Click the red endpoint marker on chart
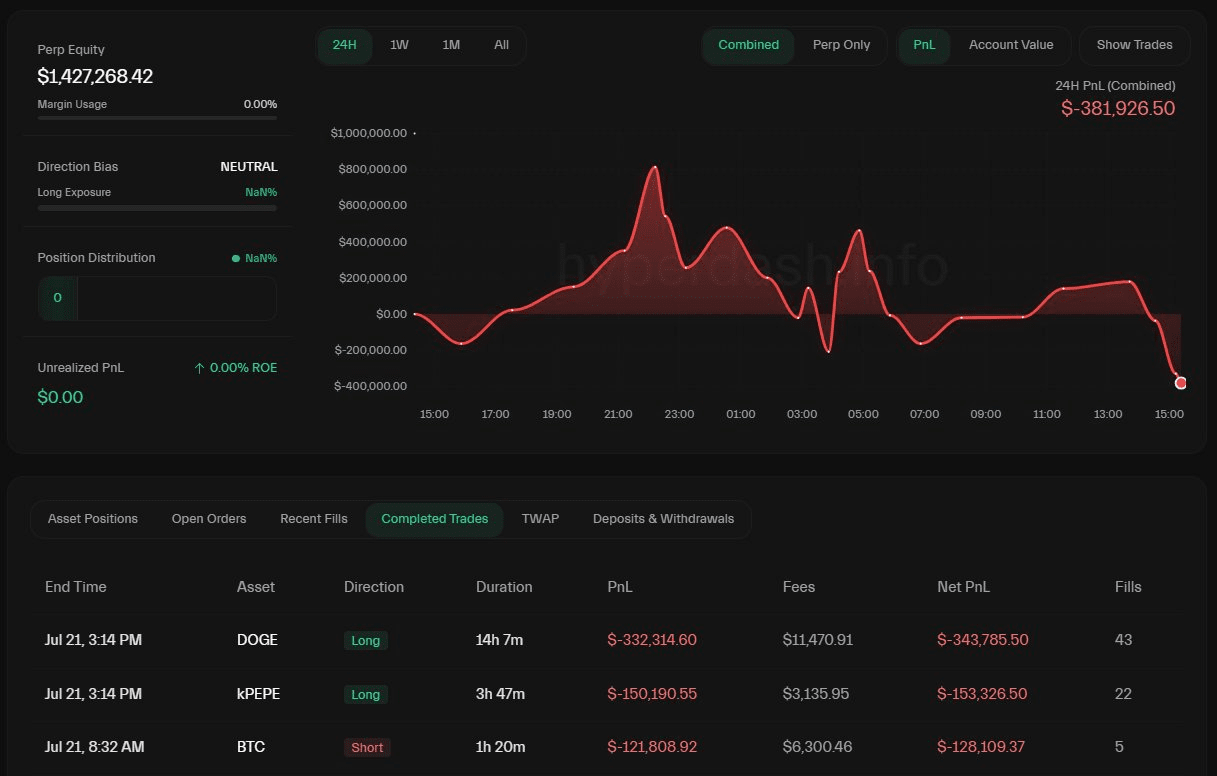The width and height of the screenshot is (1217, 776). (1181, 383)
